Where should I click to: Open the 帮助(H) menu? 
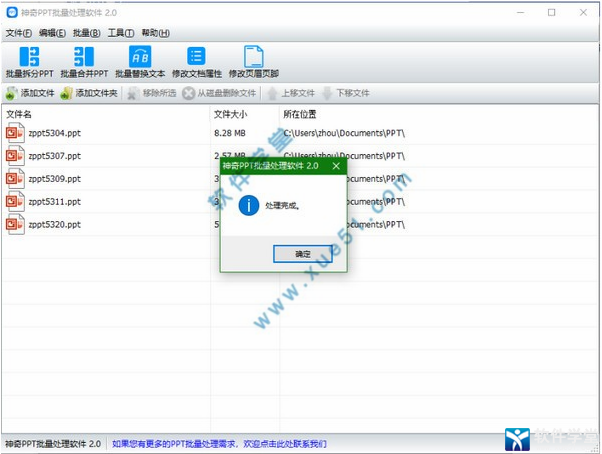pyautogui.click(x=156, y=33)
